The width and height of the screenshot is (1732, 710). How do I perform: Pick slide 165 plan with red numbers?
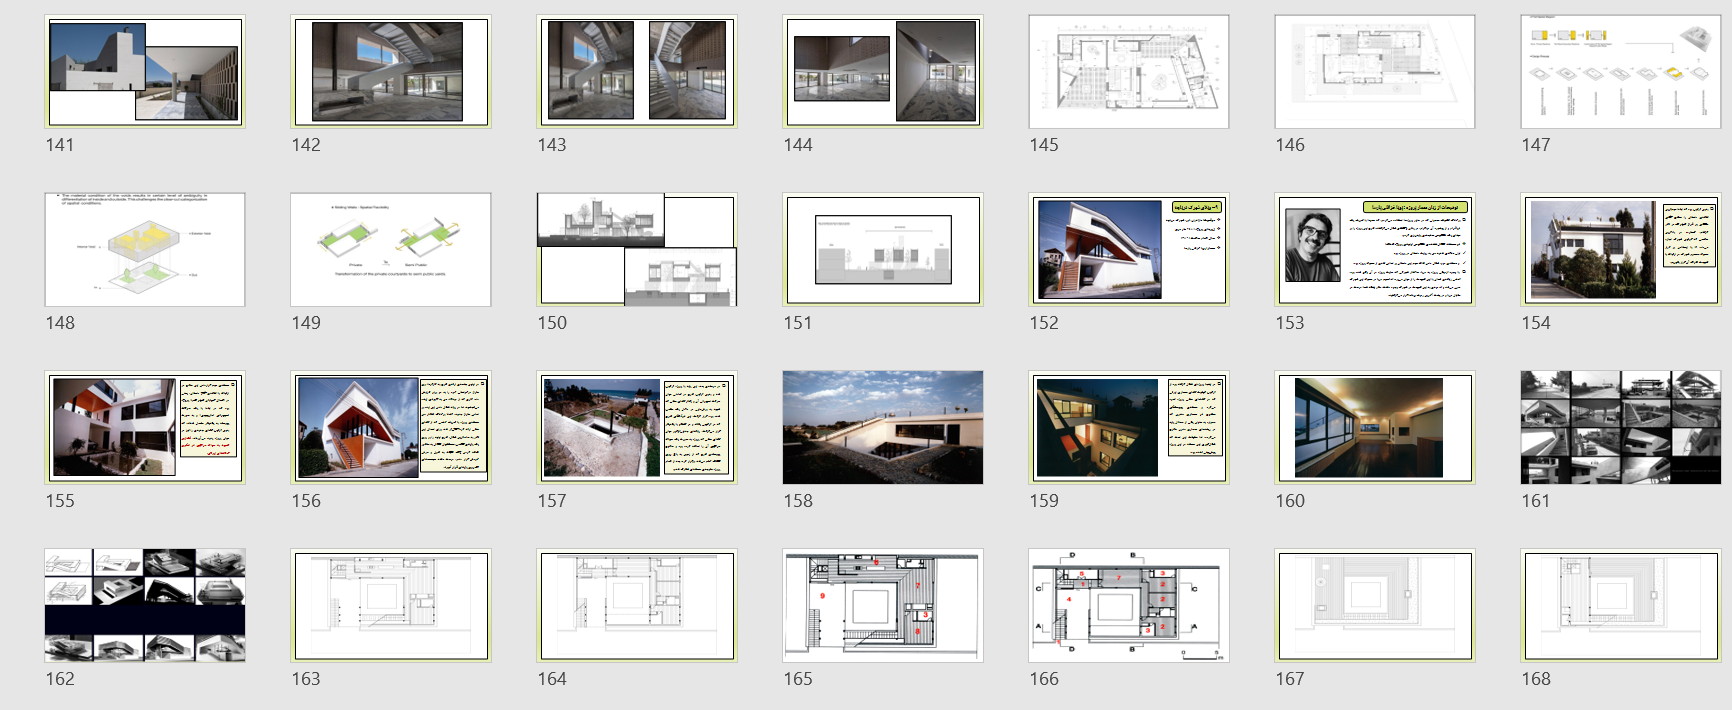[x=882, y=605]
